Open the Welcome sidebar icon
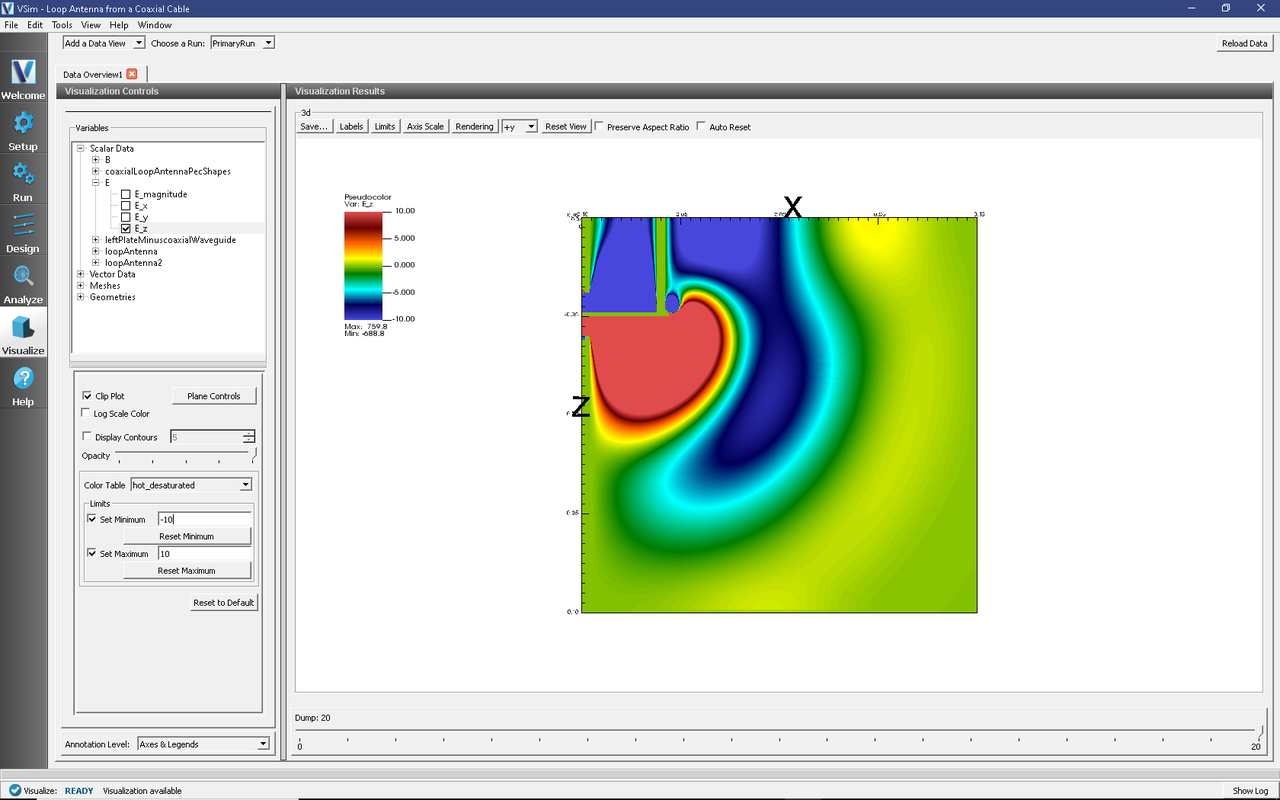The image size is (1280, 800). tap(23, 79)
